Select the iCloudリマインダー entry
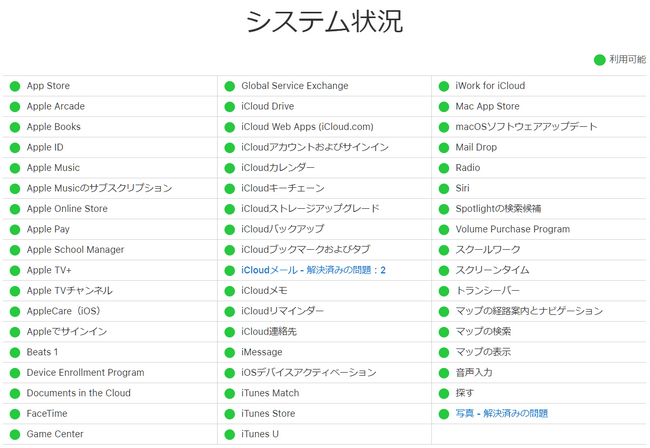The image size is (650, 448). point(282,311)
